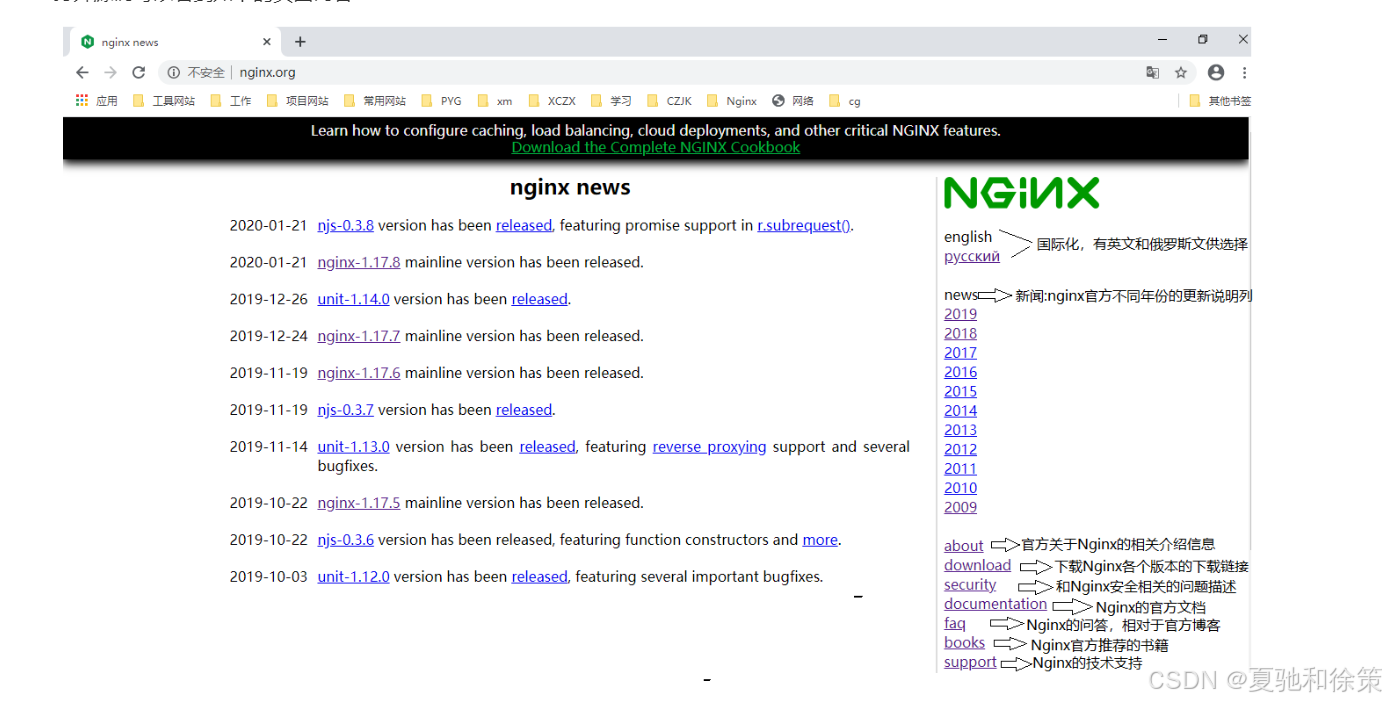Screen dimensions: 1386x703
Task: Open the reverse proxying link
Action: (x=710, y=448)
